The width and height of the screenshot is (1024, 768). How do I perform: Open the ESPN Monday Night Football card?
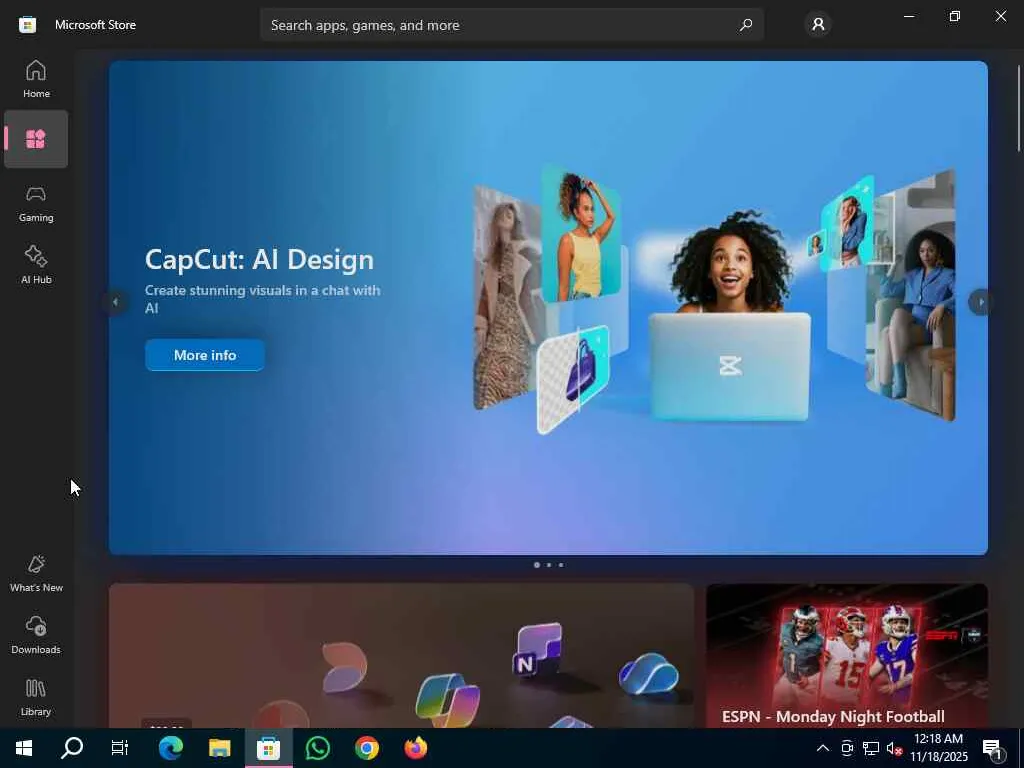(846, 656)
